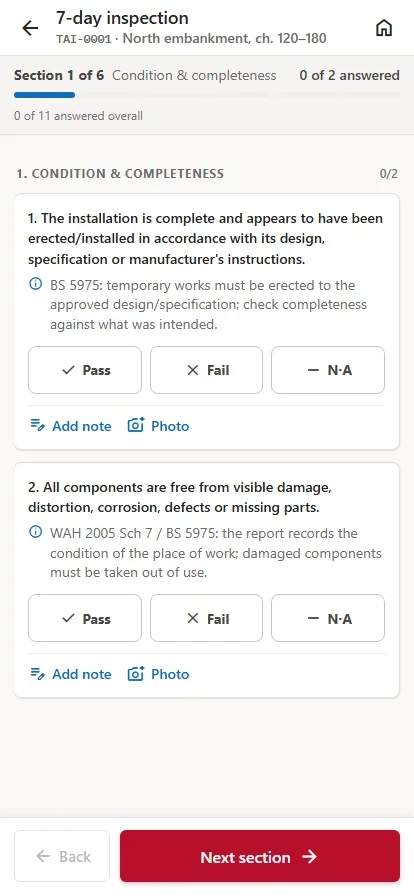
Task: Click the info icon beside the BS 5975 guidance
Action: pyautogui.click(x=35, y=285)
